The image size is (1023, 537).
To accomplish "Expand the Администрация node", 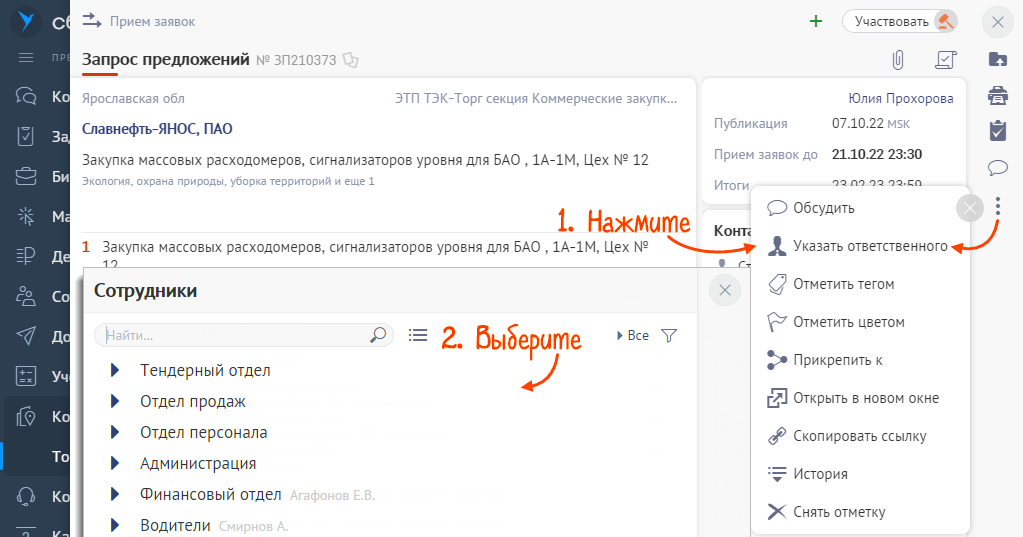I will [x=115, y=463].
